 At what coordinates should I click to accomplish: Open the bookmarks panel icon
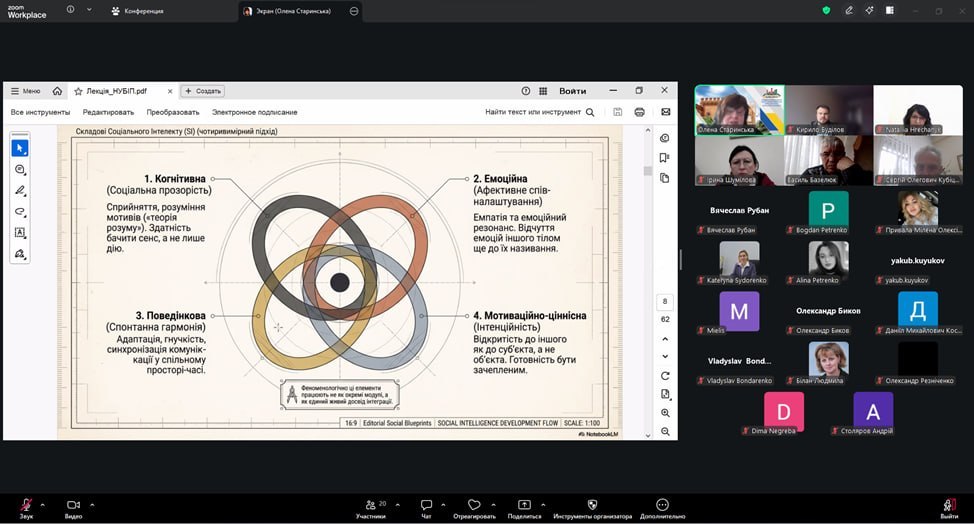click(665, 158)
